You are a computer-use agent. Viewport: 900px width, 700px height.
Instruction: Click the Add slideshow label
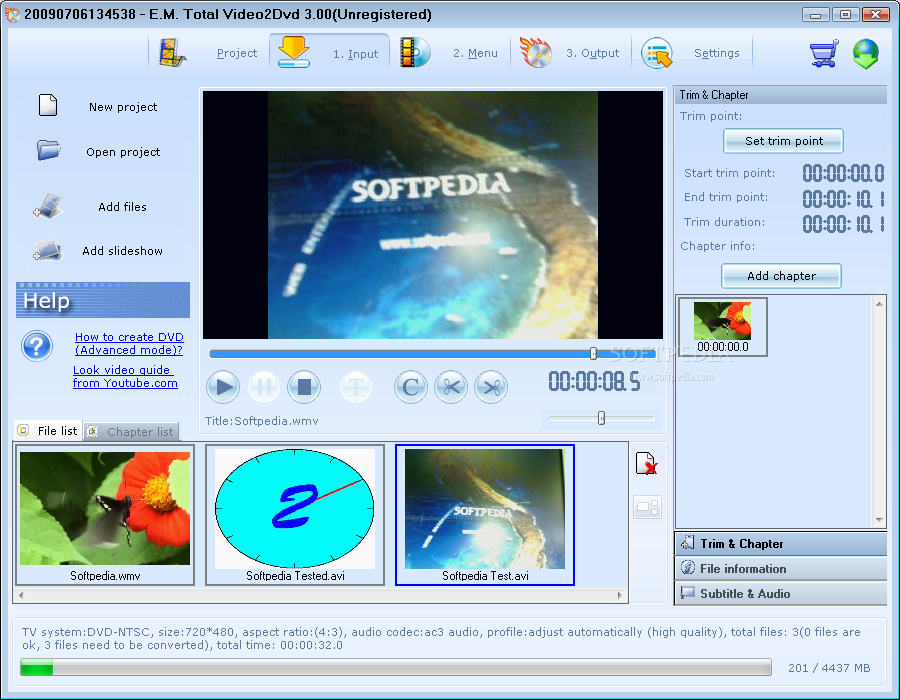tap(122, 251)
